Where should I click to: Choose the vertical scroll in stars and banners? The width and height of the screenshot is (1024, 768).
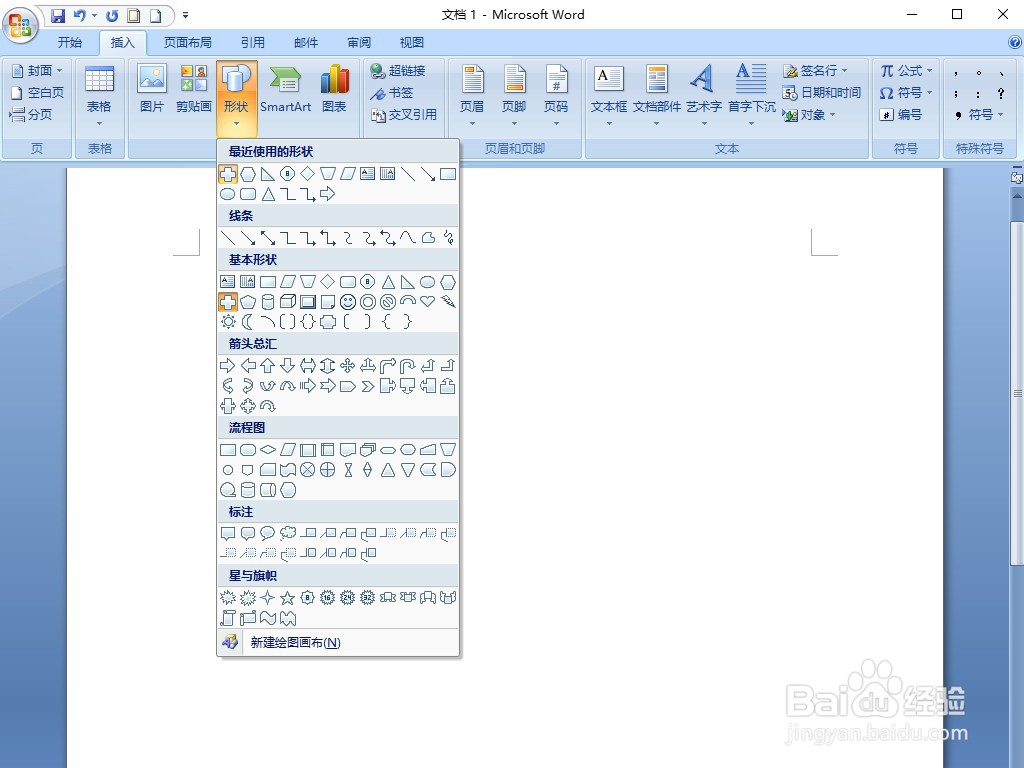click(x=228, y=618)
